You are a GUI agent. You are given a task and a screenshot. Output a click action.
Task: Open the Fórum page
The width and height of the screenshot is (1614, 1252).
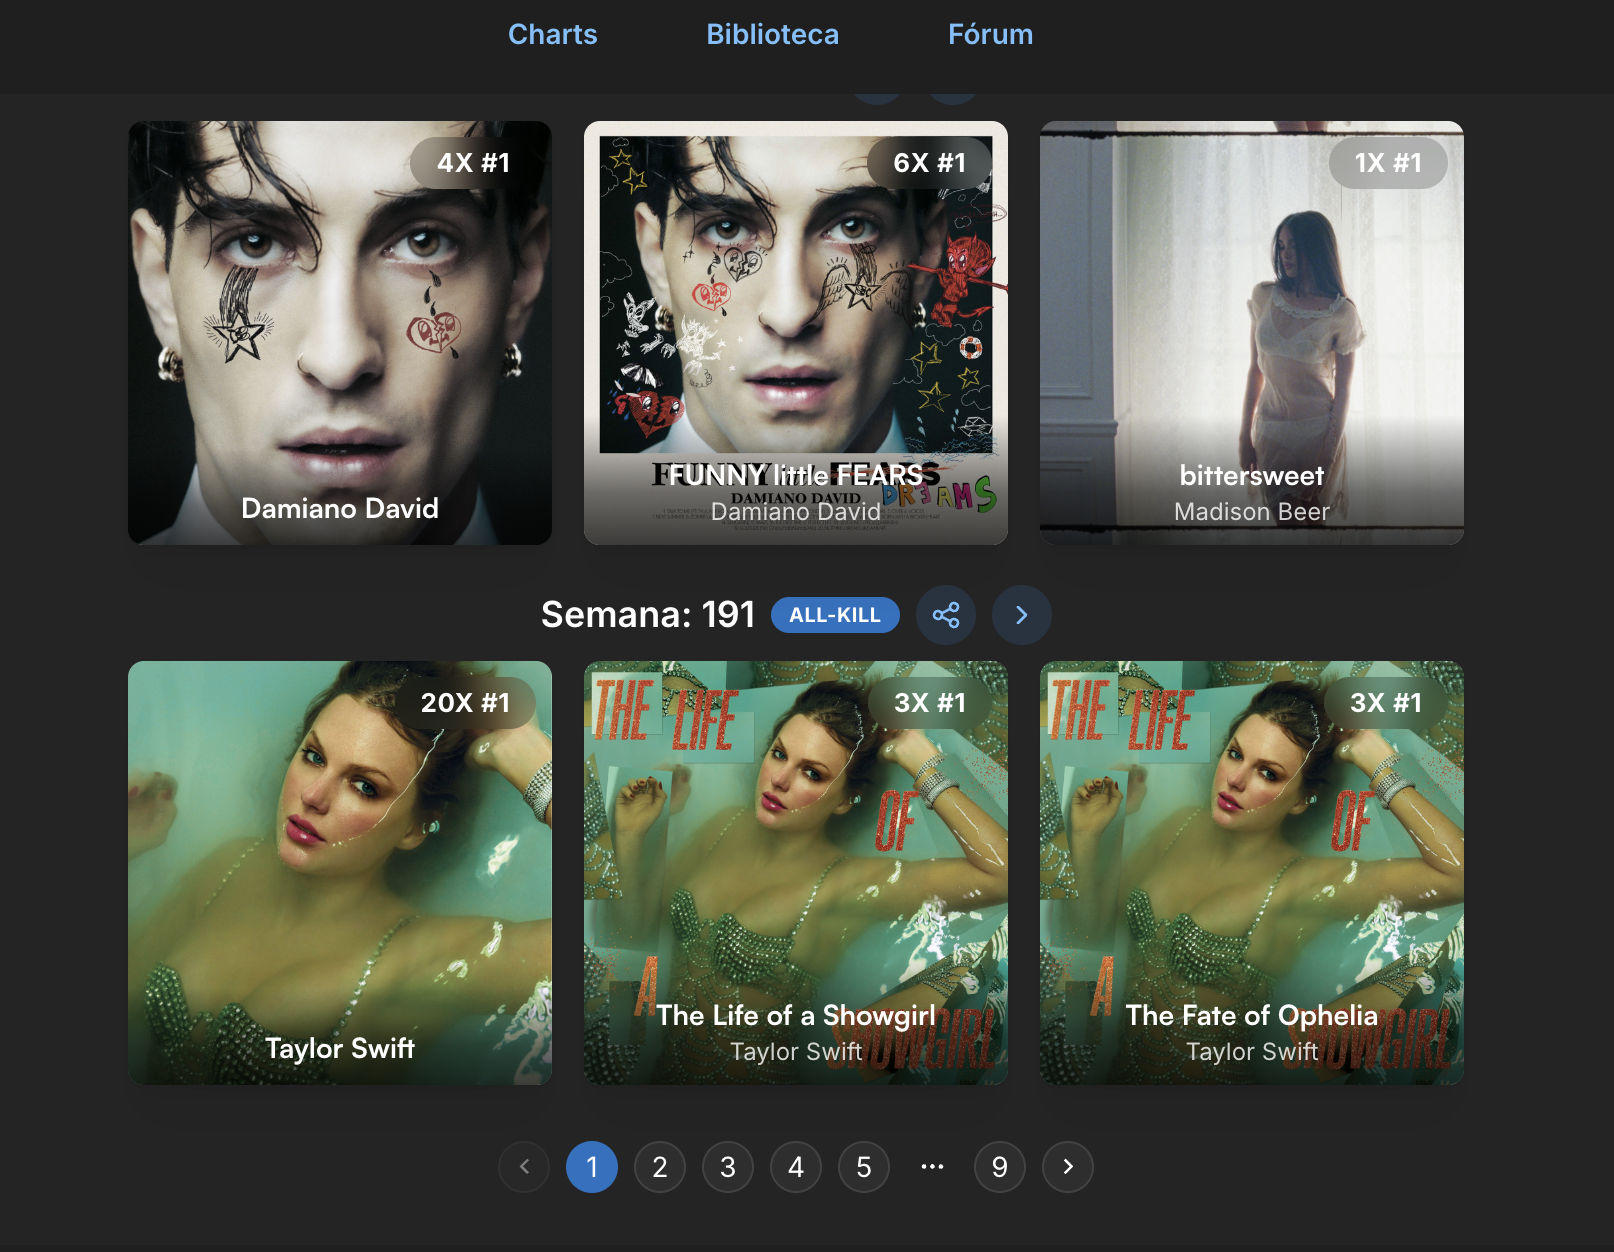[x=990, y=34]
